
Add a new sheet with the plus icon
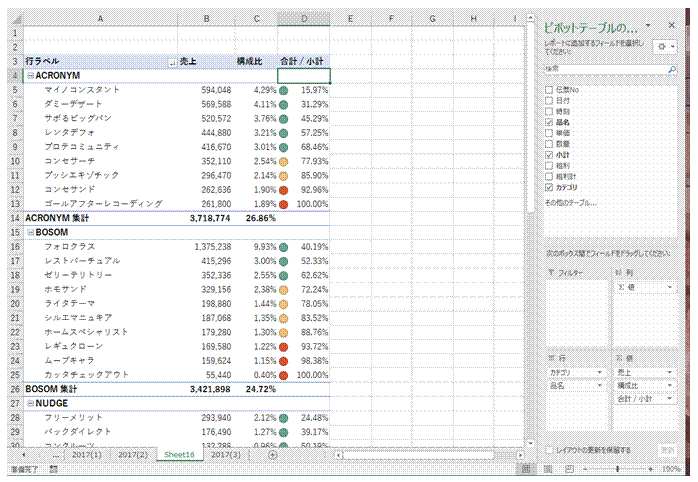(x=272, y=454)
